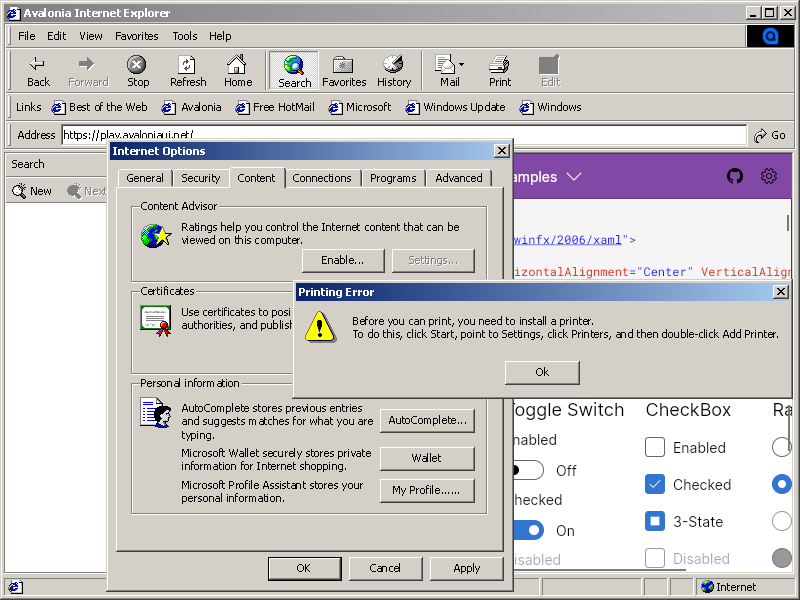Open the File menu
The height and width of the screenshot is (600, 800).
[27, 36]
